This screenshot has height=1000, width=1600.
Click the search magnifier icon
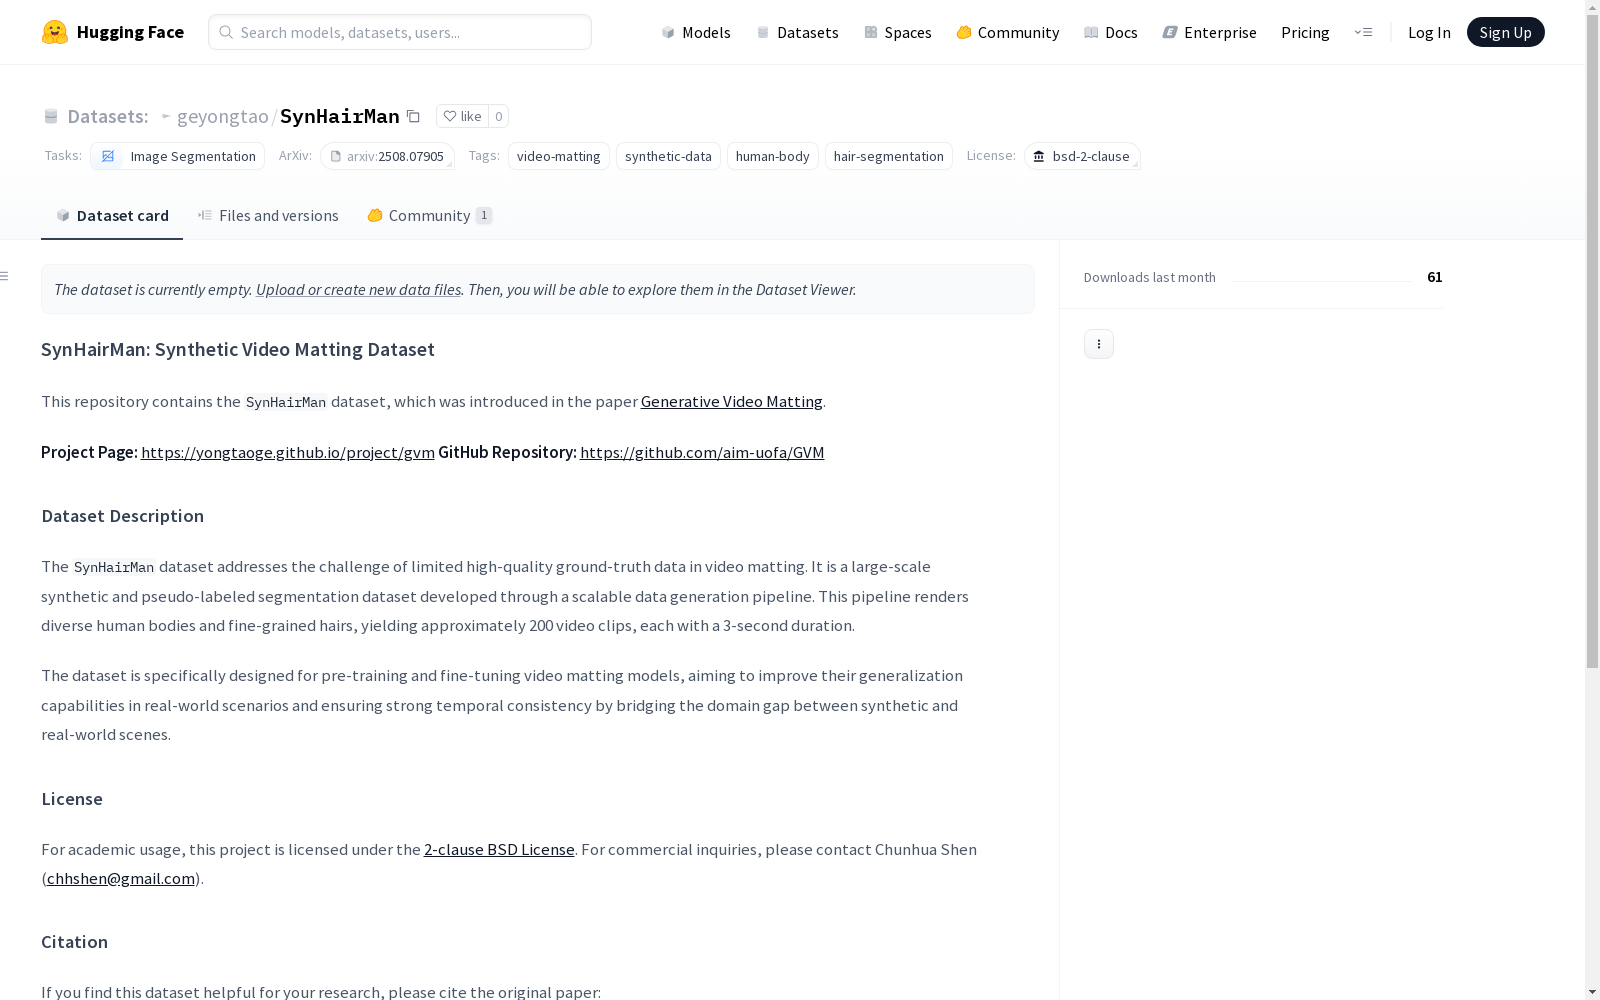[226, 32]
